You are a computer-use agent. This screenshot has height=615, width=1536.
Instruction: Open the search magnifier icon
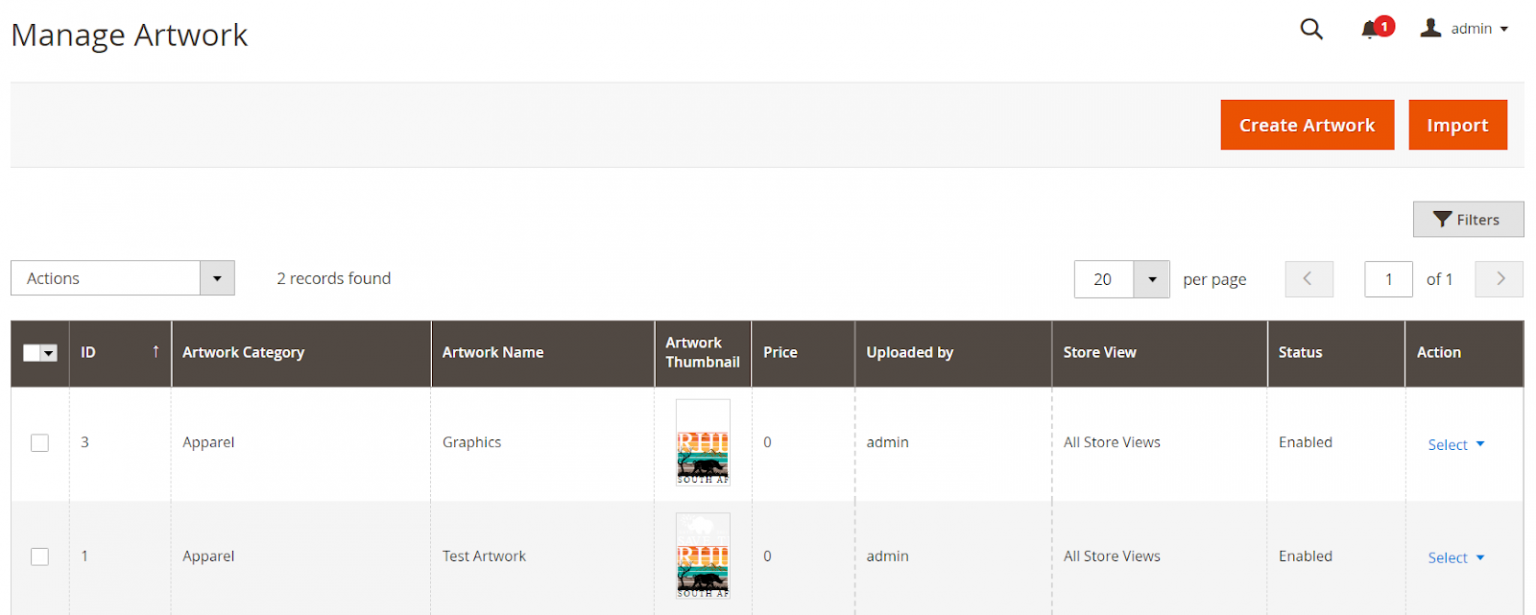pos(1310,29)
